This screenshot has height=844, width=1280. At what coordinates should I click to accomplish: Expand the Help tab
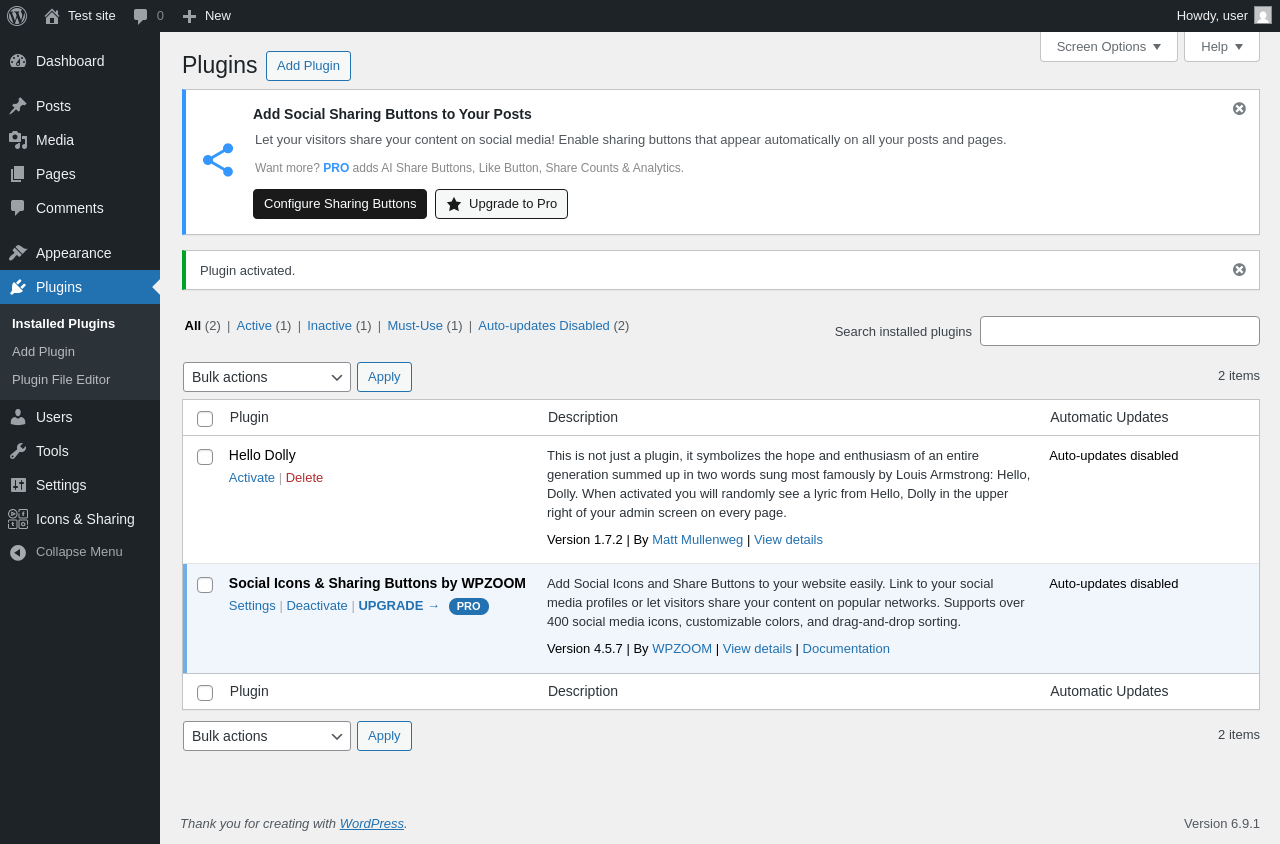coord(1221,47)
